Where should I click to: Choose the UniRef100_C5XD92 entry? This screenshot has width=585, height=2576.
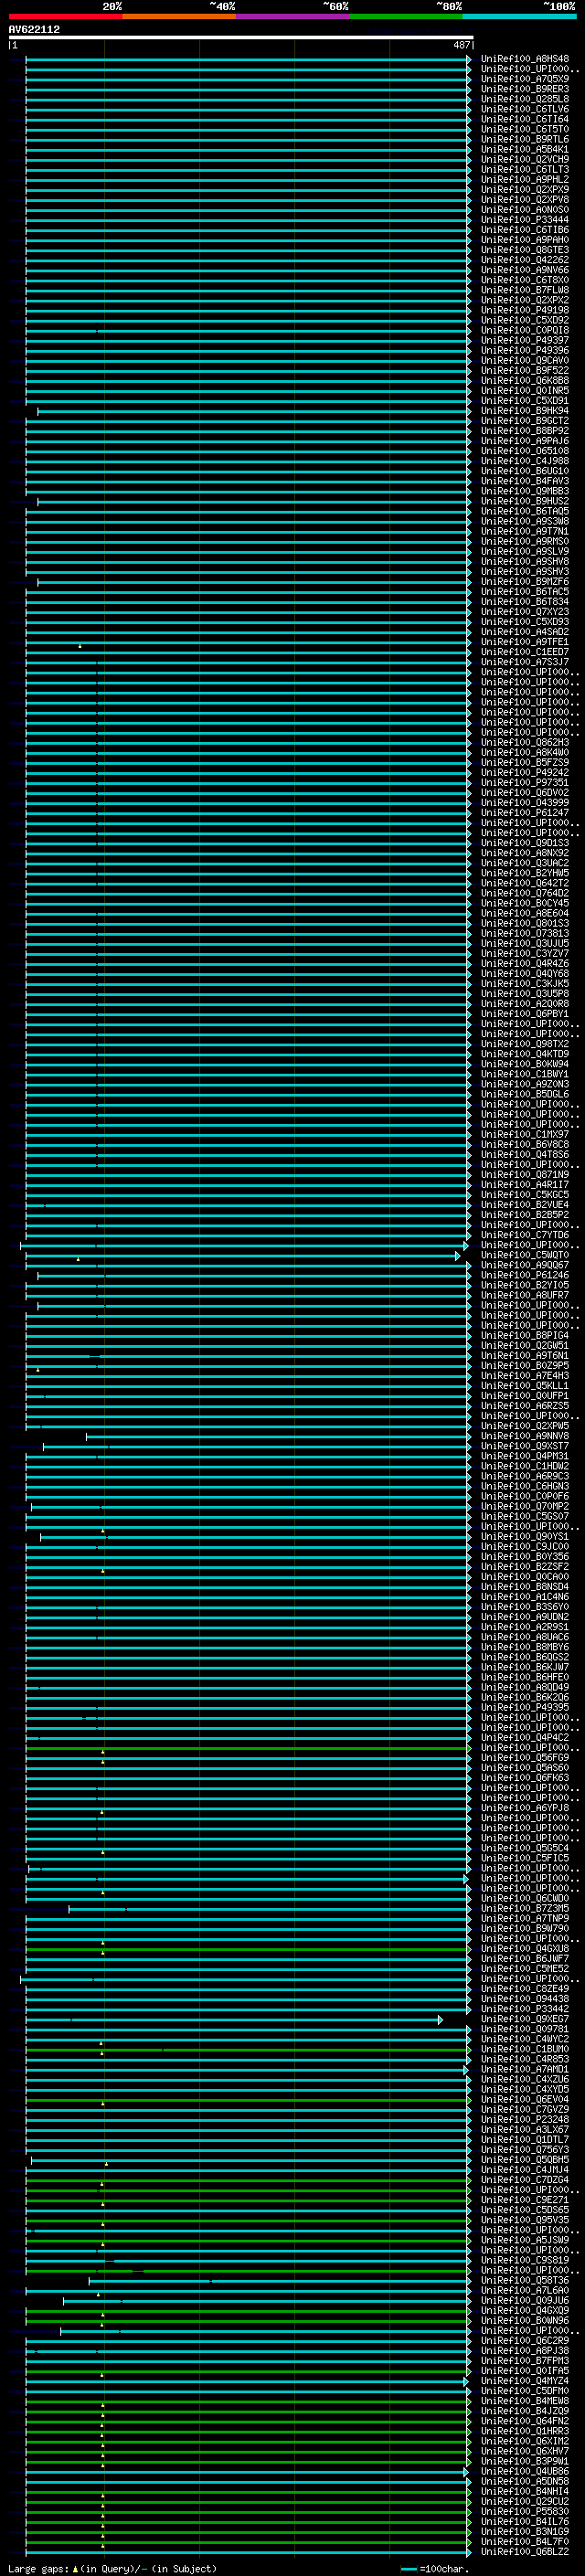(x=524, y=320)
